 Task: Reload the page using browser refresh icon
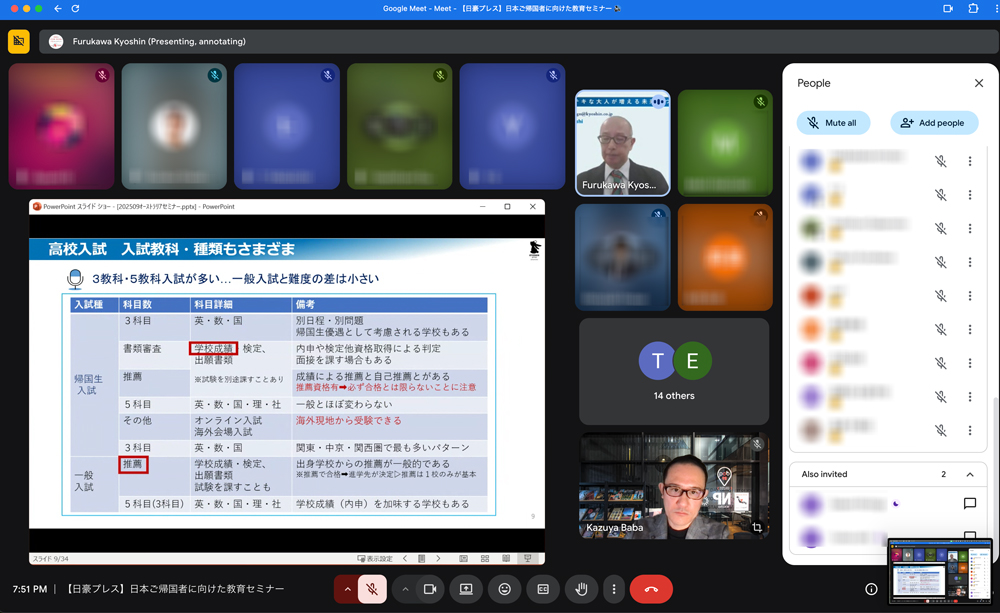coord(75,9)
